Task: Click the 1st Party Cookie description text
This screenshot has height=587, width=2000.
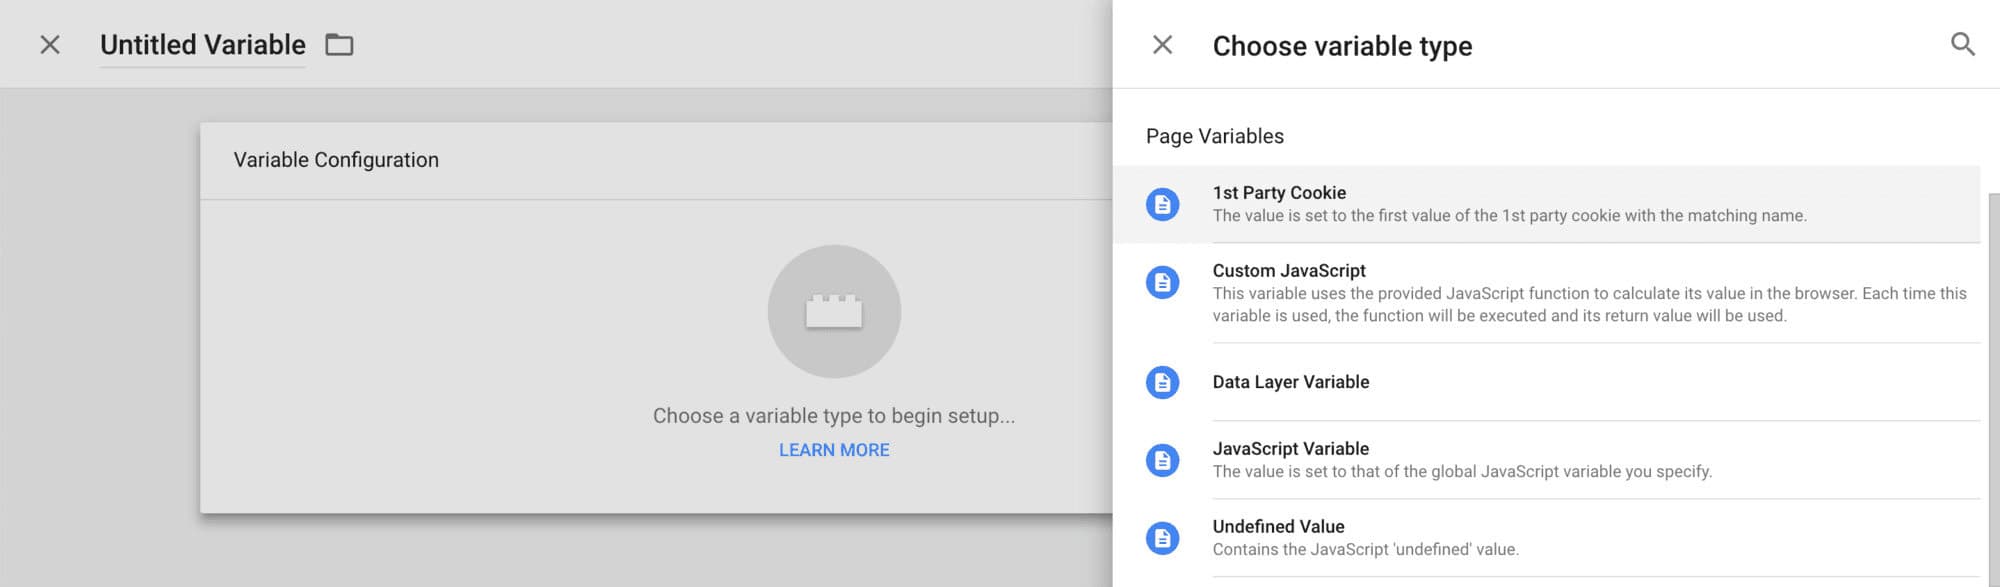Action: 1510,216
